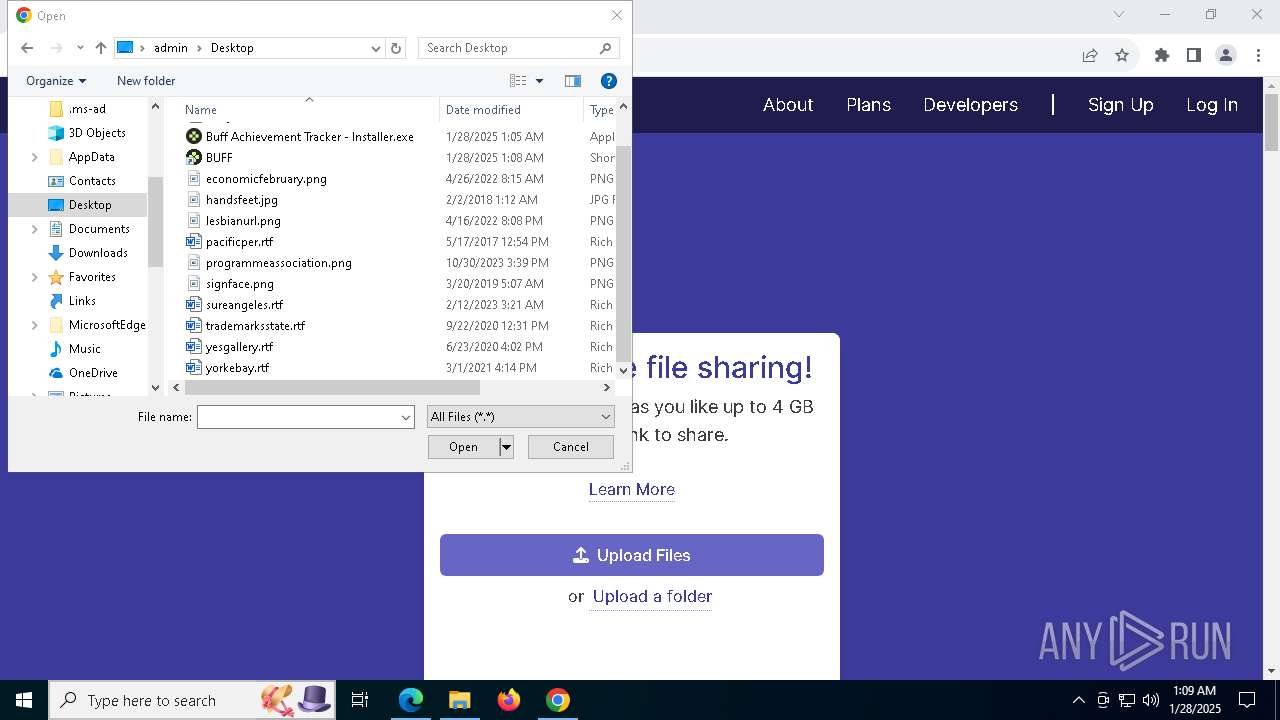Open Firefox from the taskbar
This screenshot has height=720, width=1280.
point(509,700)
